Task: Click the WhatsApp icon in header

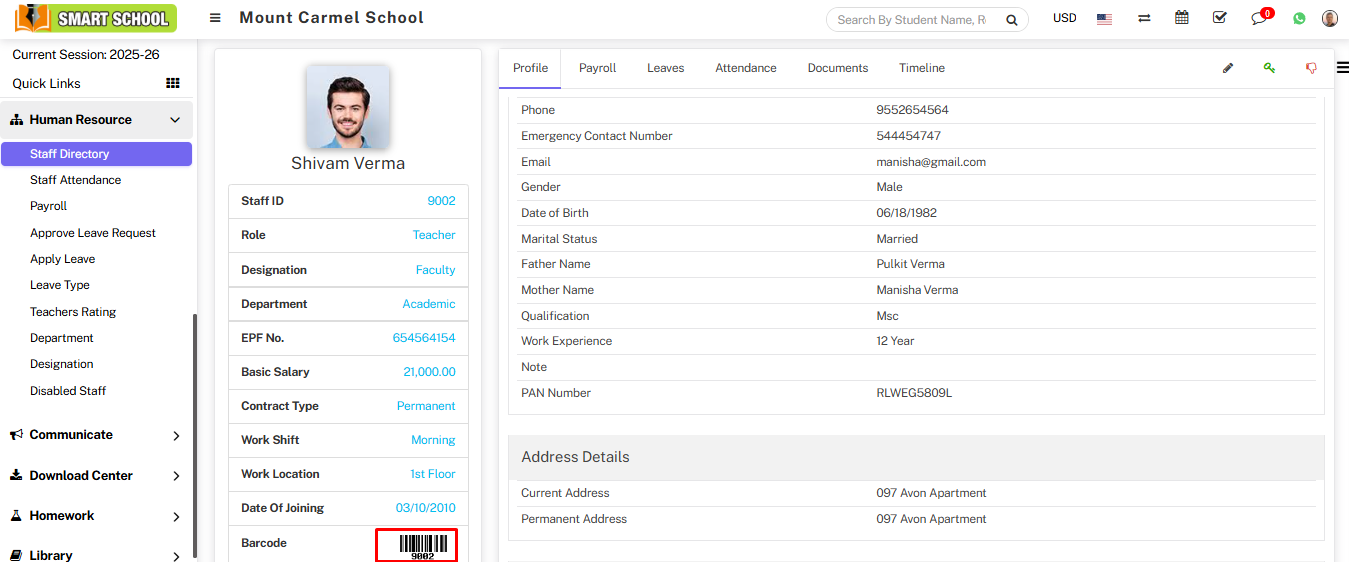Action: click(x=1299, y=18)
